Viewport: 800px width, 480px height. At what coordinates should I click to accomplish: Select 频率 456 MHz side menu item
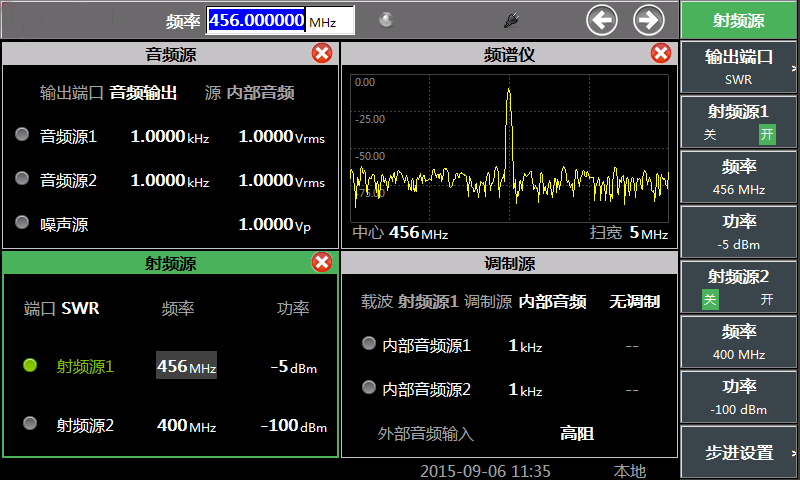[740, 177]
